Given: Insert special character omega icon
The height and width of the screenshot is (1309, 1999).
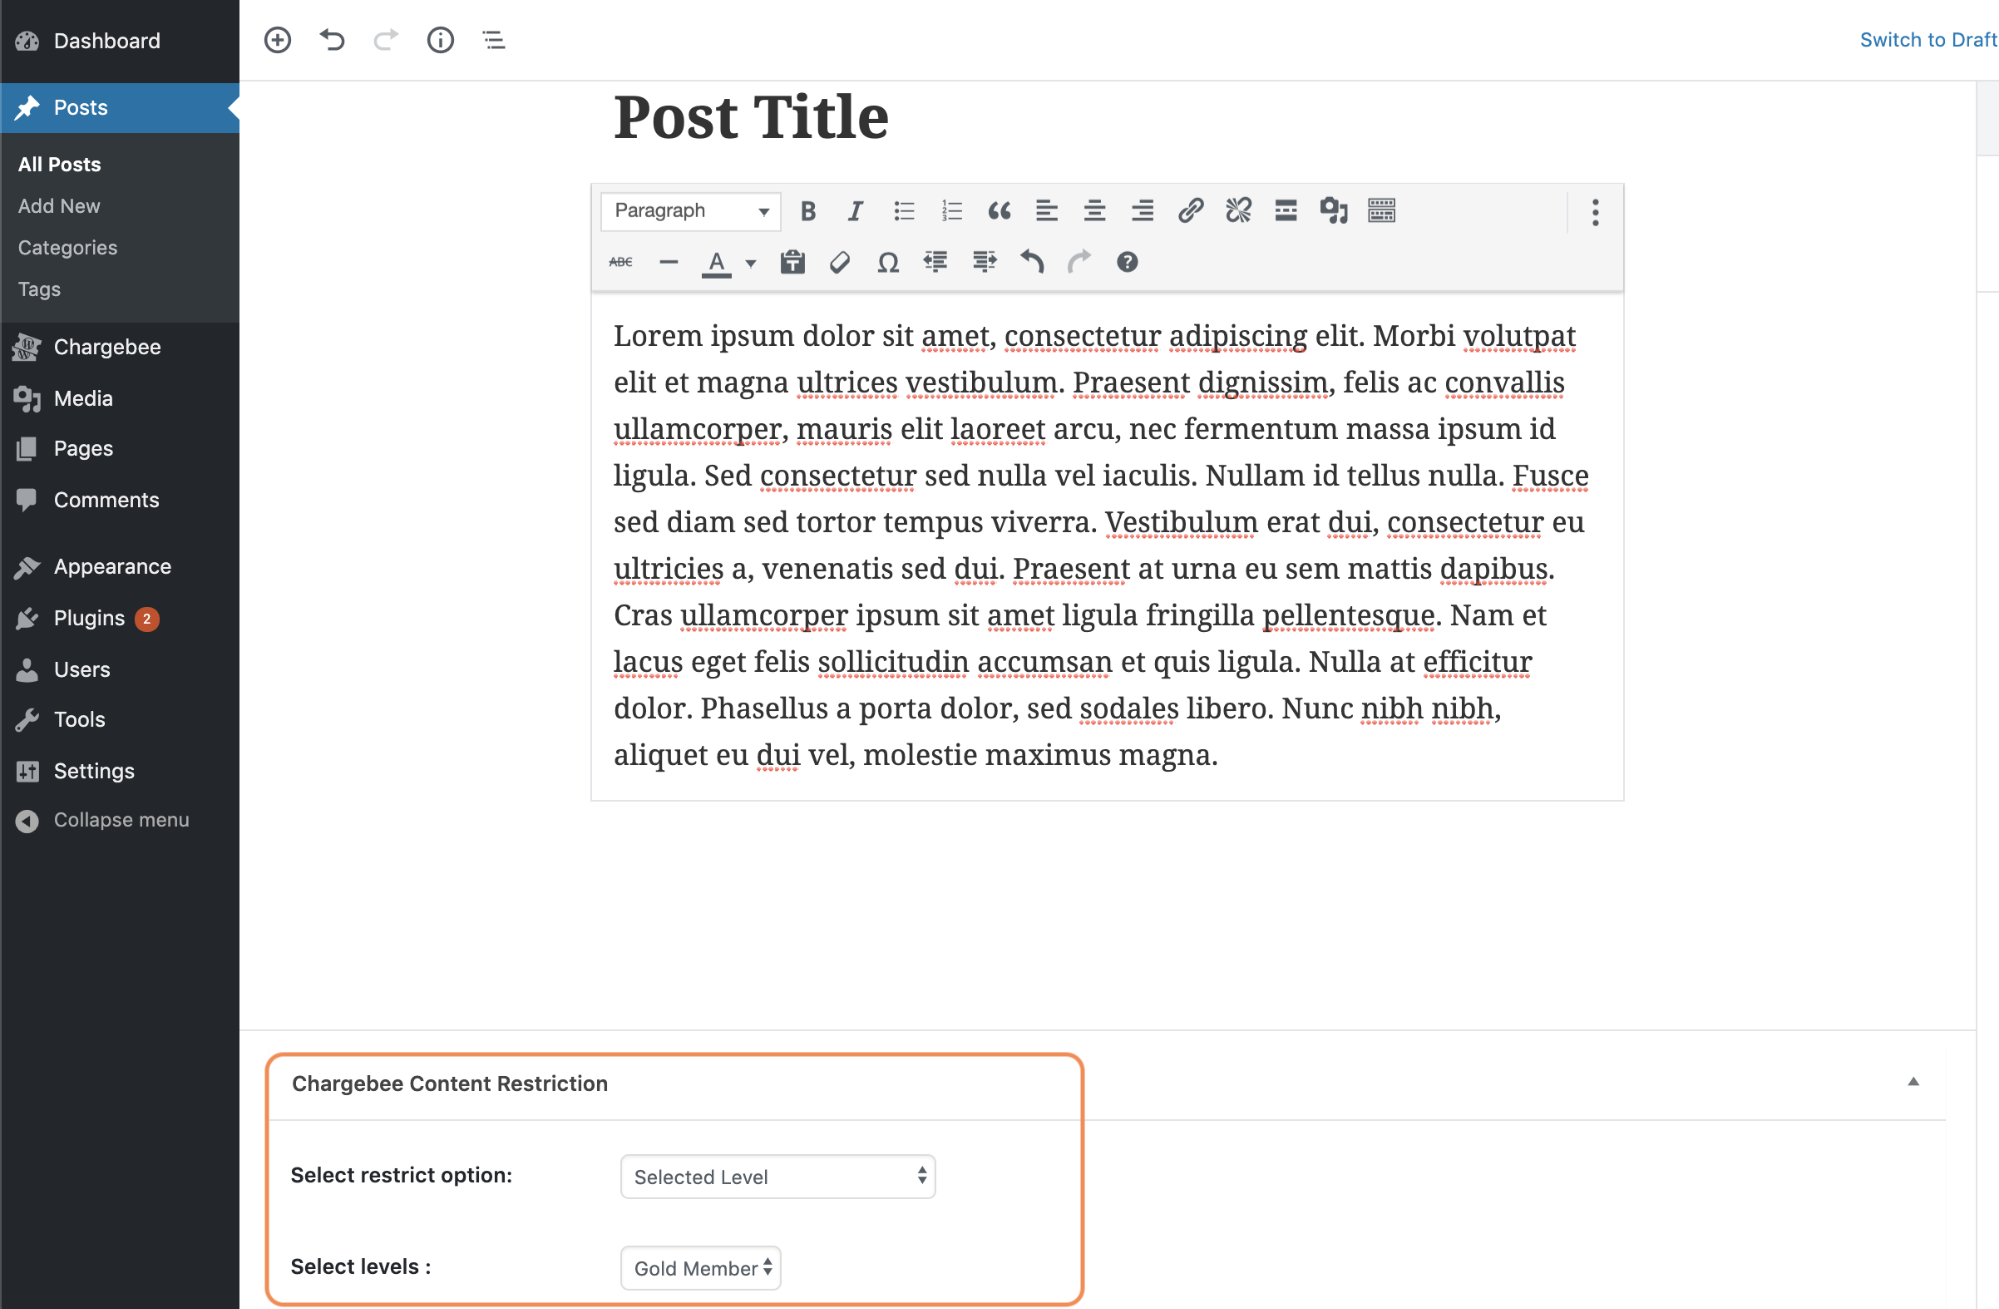Looking at the screenshot, I should [887, 262].
